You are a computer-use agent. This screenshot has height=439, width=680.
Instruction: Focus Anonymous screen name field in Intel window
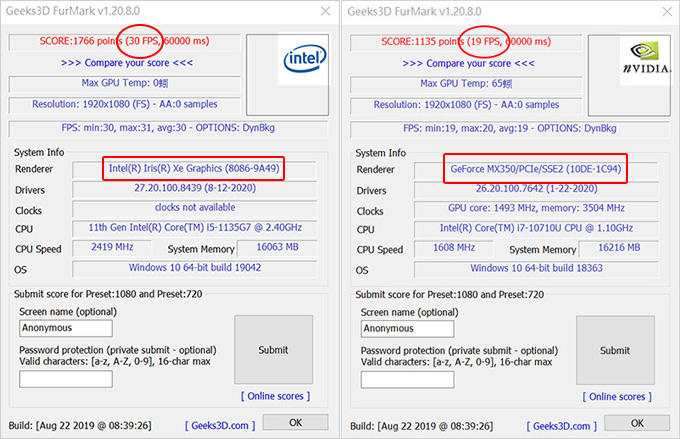pos(66,328)
